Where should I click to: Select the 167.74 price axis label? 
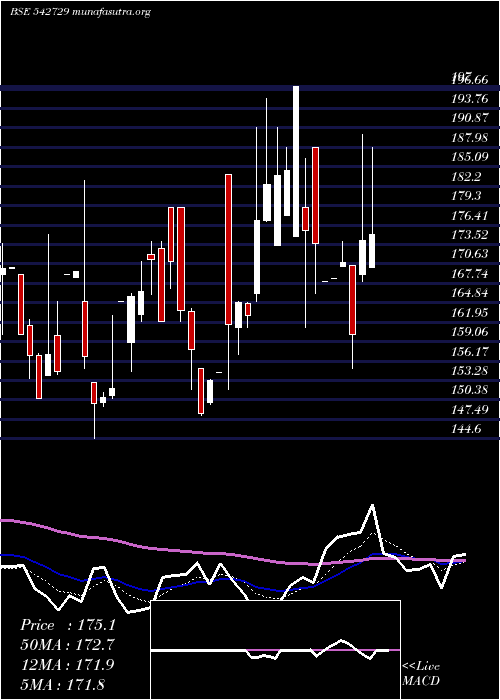coord(470,274)
